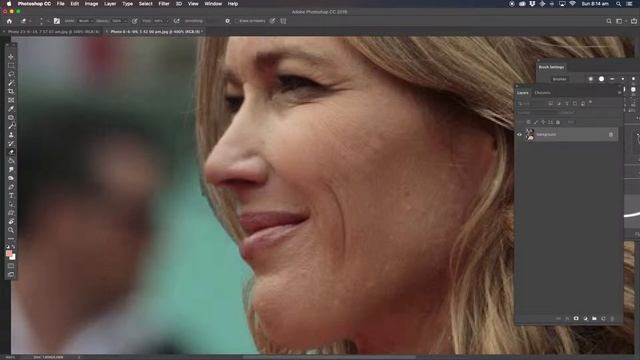Delete layer with trash icon
The height and width of the screenshot is (360, 640).
612,318
